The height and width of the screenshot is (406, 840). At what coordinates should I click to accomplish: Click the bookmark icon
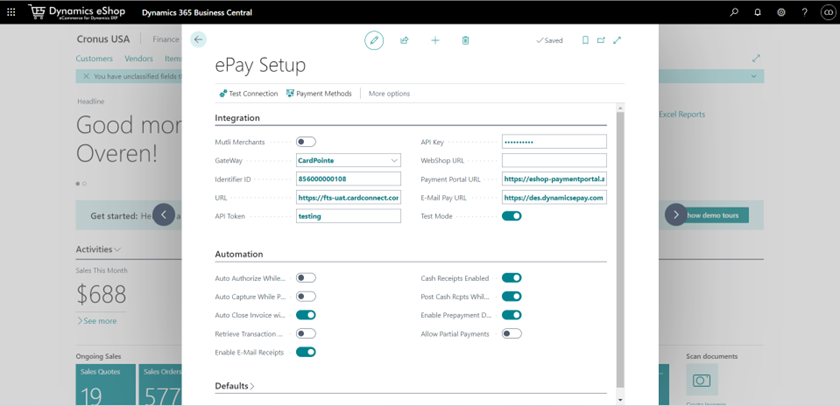click(x=586, y=40)
